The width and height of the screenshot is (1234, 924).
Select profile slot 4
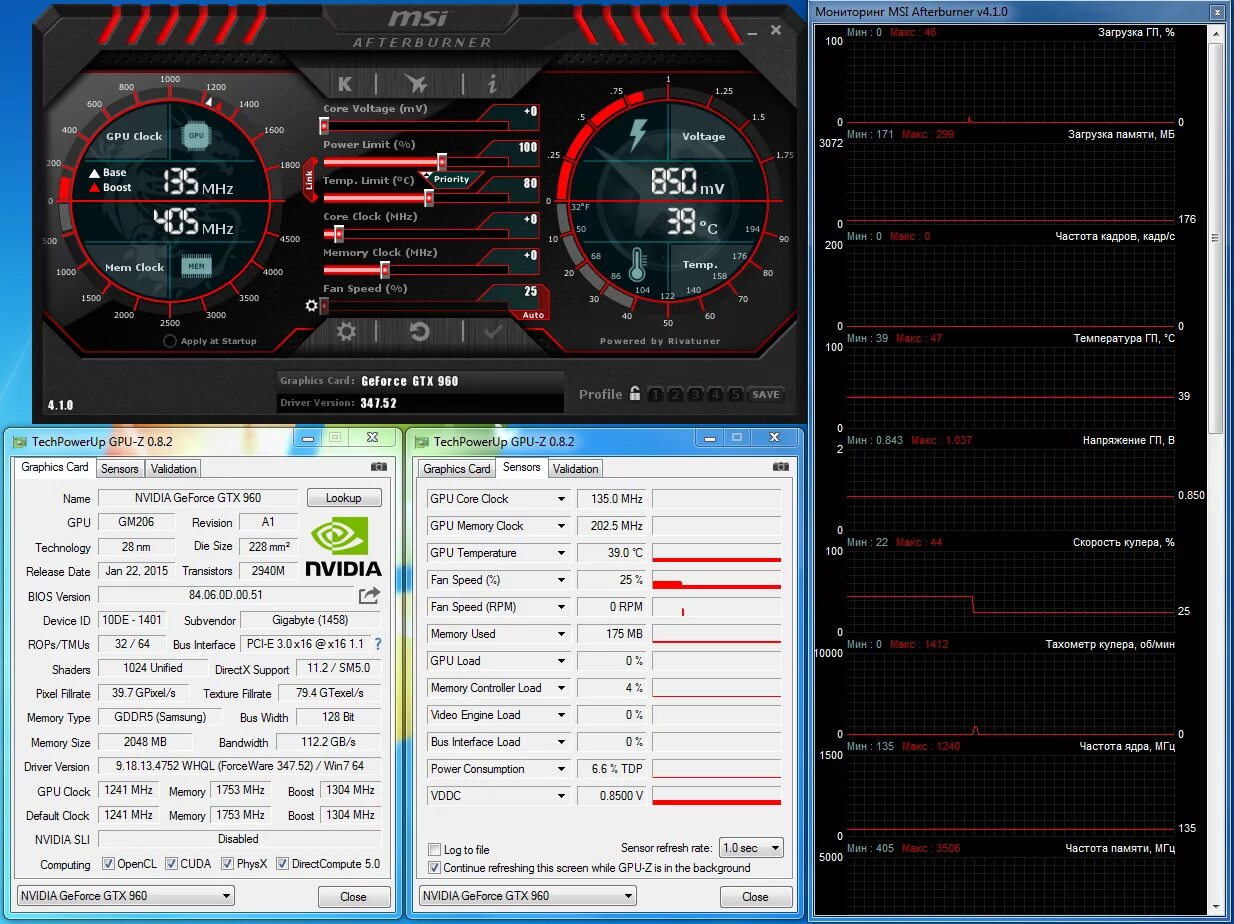(x=715, y=394)
